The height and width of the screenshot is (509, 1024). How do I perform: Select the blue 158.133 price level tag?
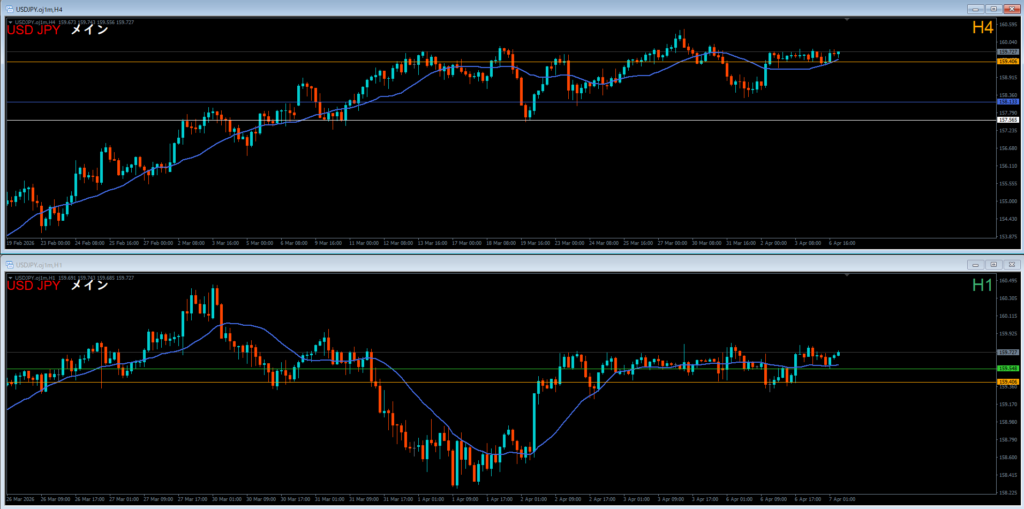point(1007,102)
